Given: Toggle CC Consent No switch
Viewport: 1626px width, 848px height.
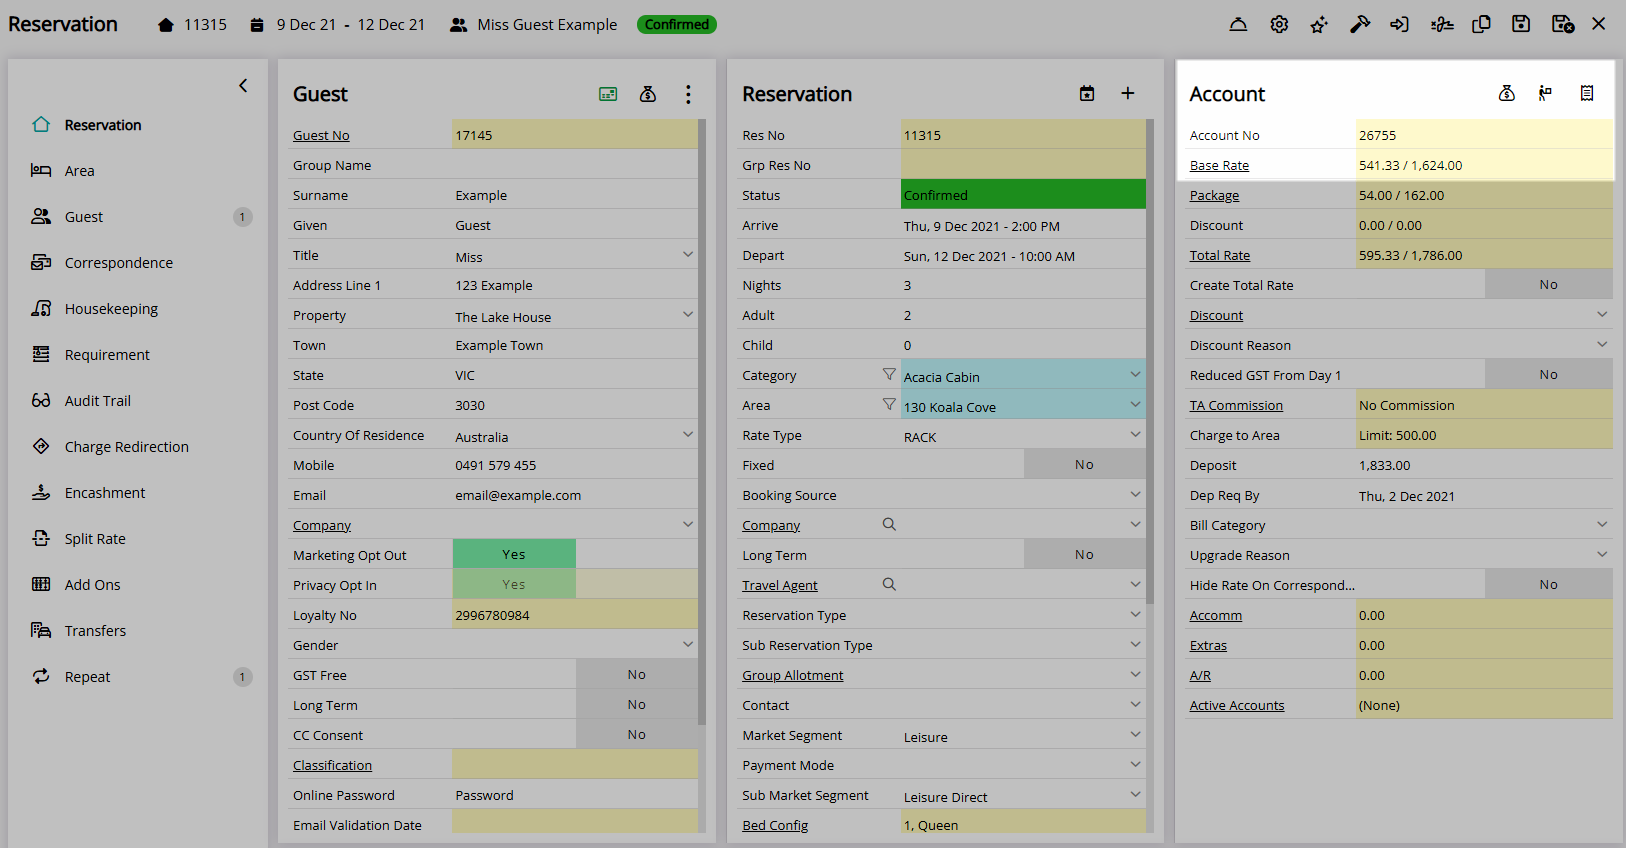Looking at the screenshot, I should click(637, 734).
